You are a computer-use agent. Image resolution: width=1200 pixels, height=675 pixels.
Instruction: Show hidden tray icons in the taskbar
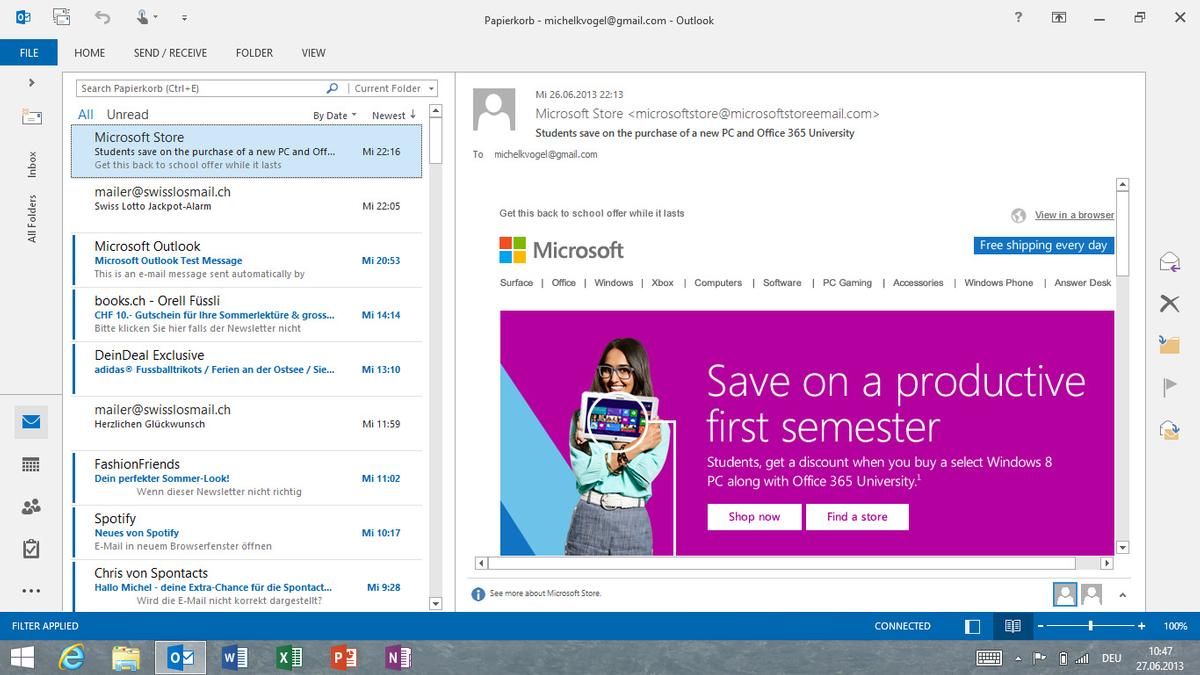pos(1019,657)
